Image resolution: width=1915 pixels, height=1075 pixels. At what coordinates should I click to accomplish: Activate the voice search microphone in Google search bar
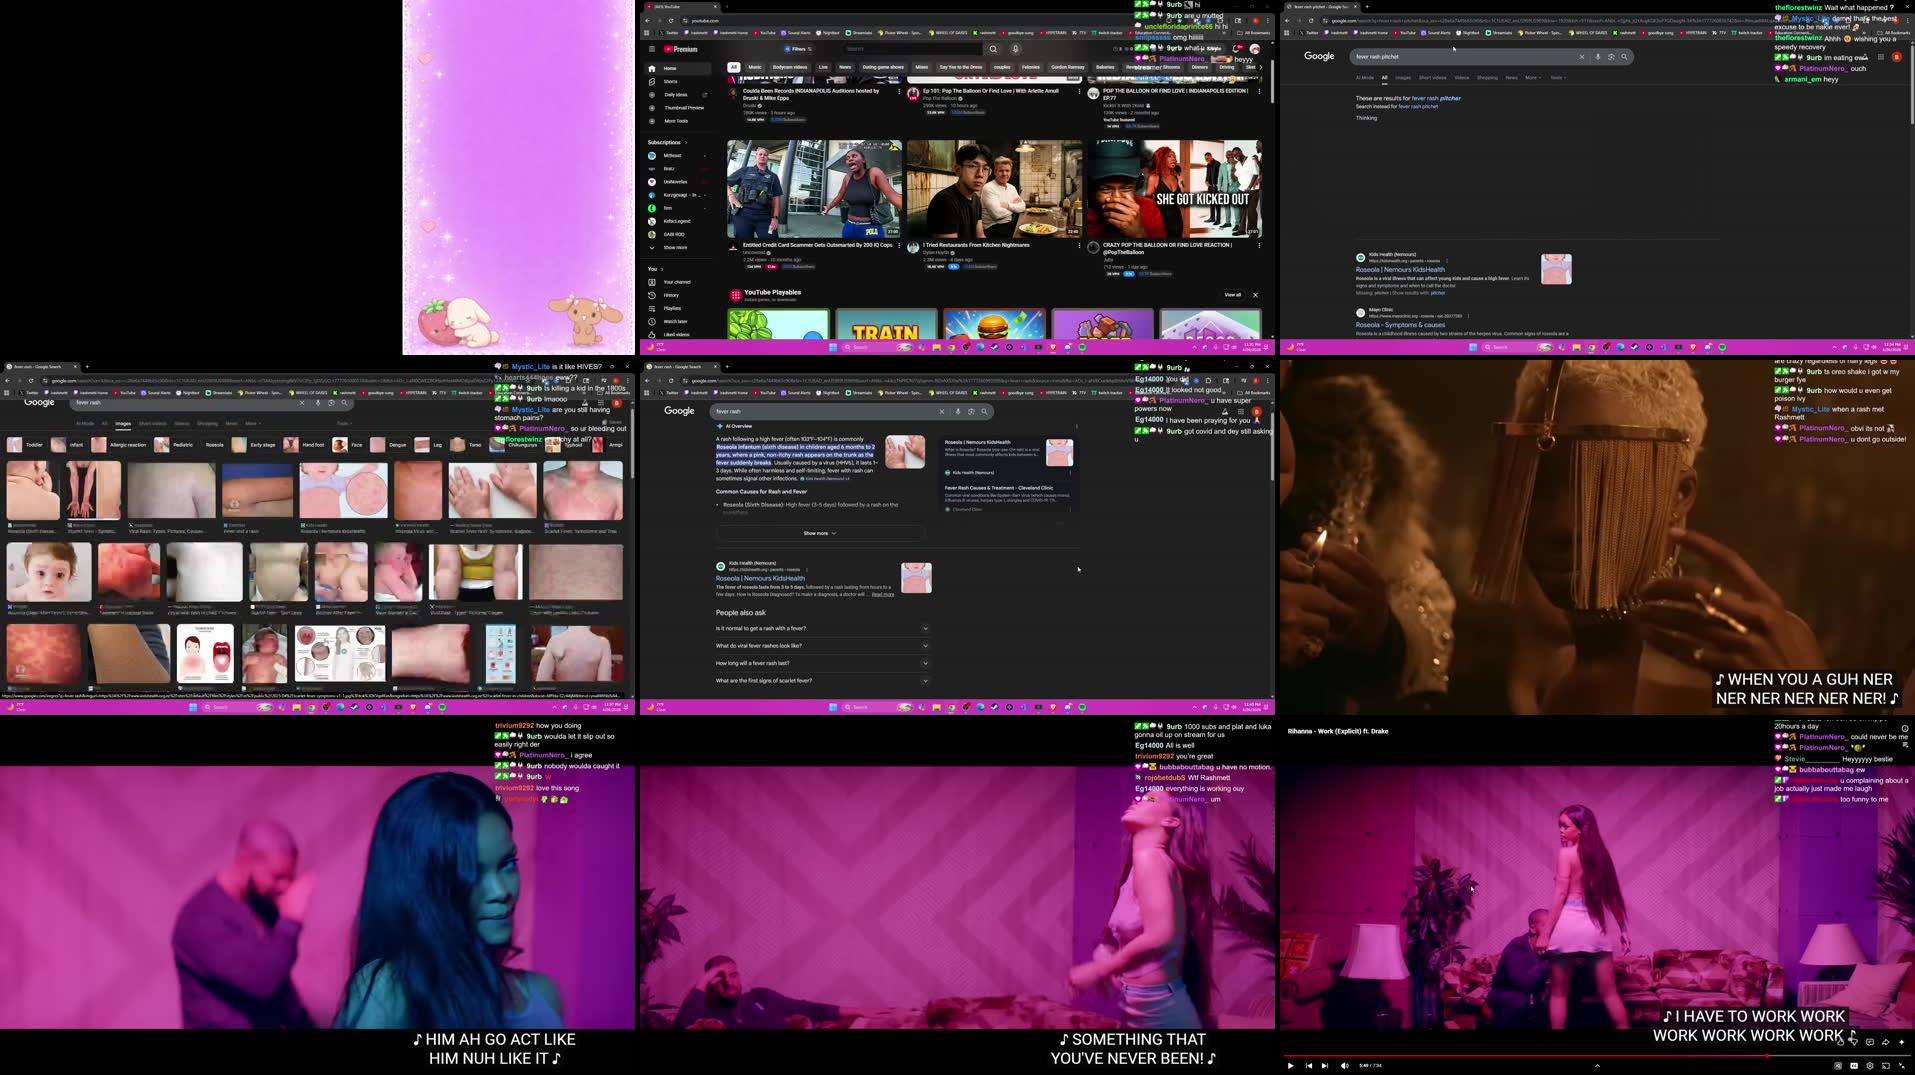pos(957,411)
